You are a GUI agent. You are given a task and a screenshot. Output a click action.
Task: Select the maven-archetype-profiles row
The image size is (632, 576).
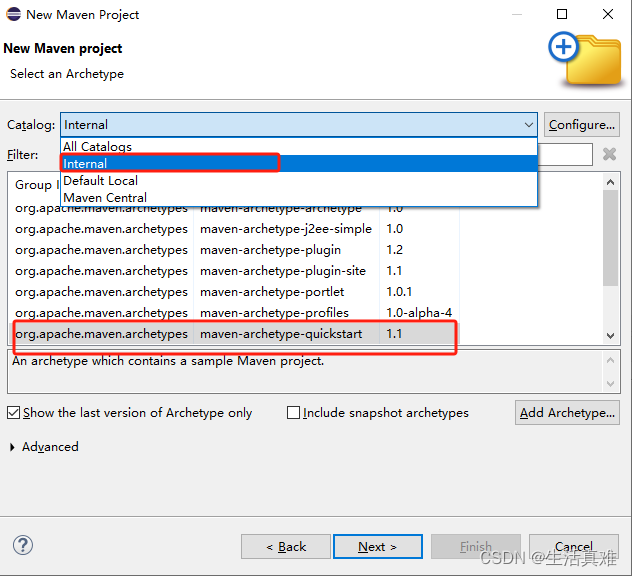click(234, 313)
